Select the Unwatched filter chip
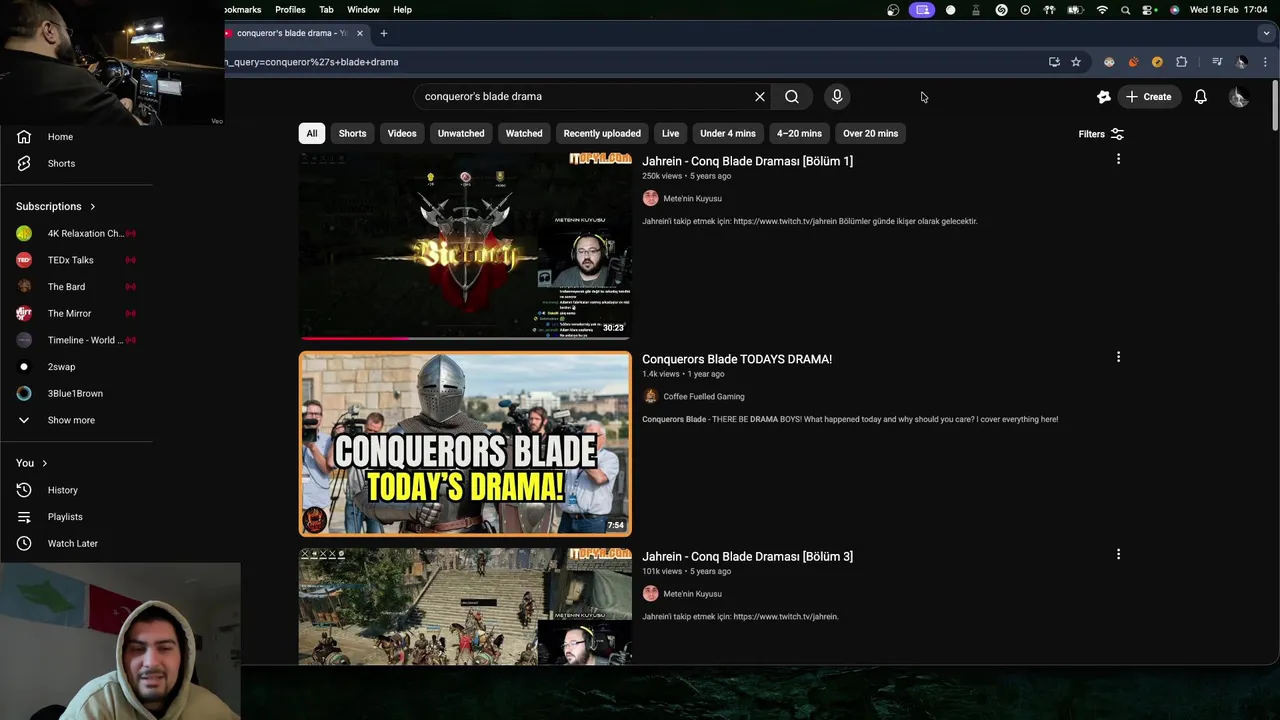 click(461, 133)
